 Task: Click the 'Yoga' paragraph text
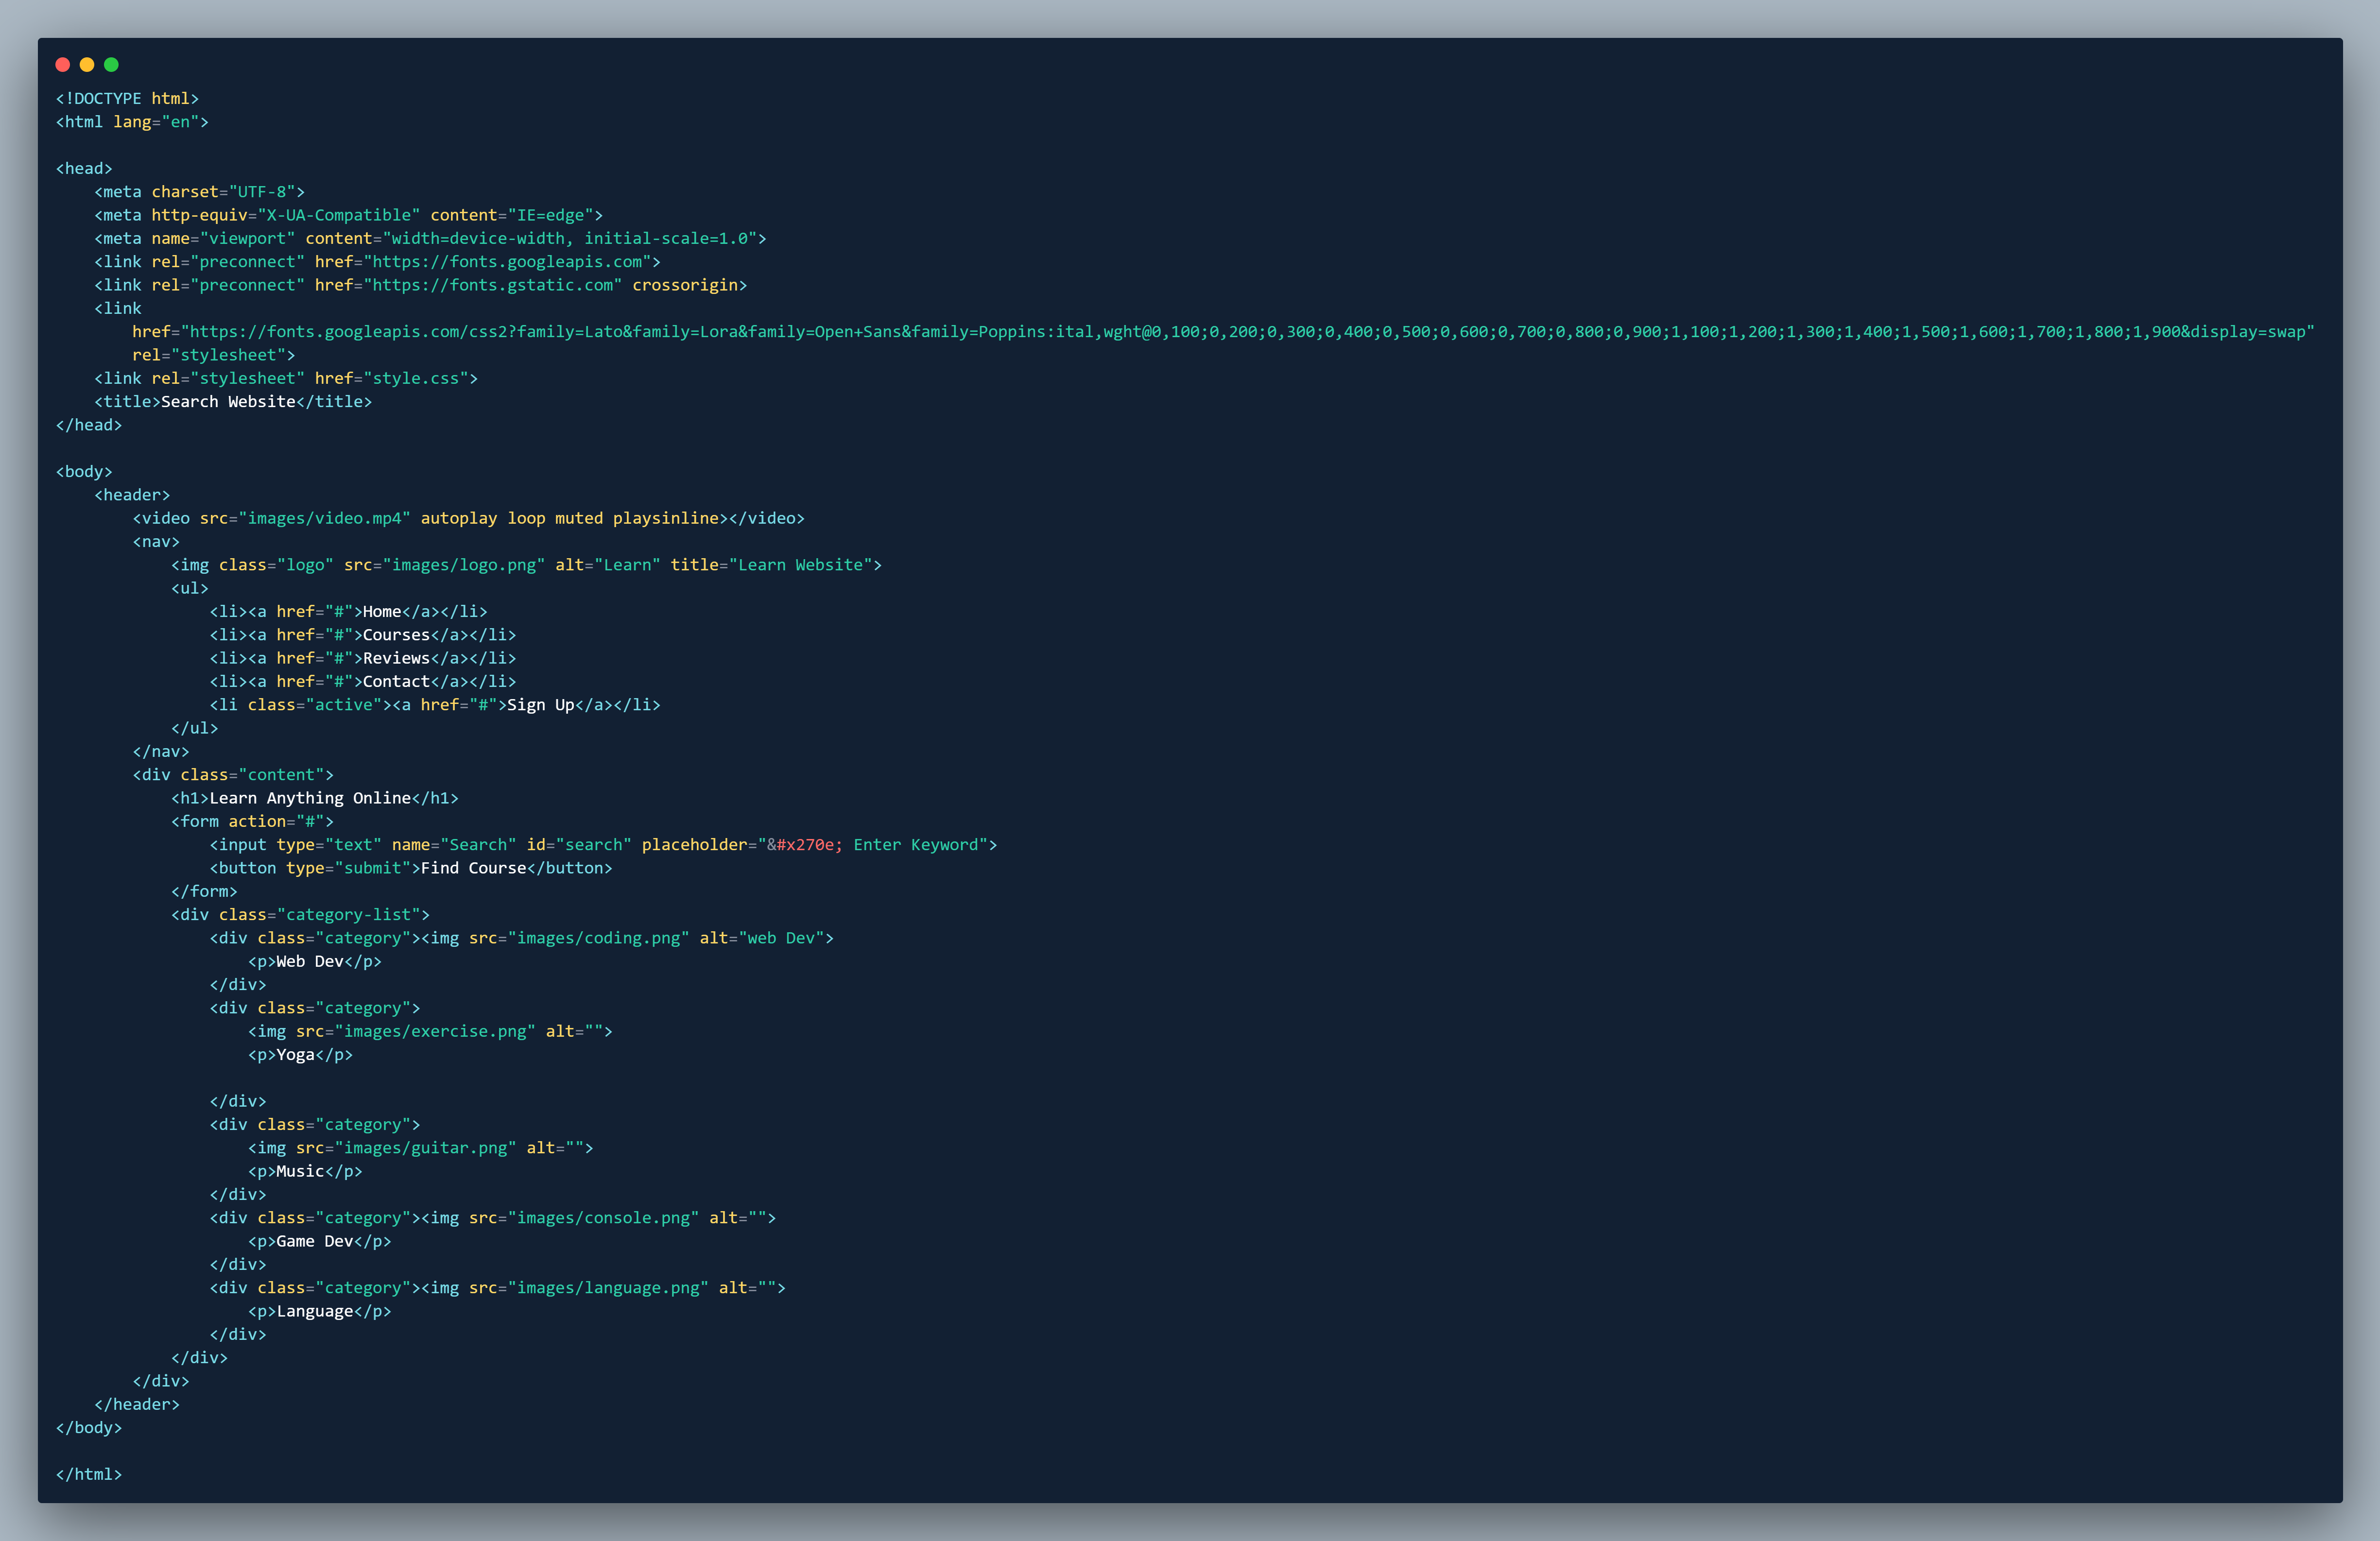pyautogui.click(x=296, y=1055)
